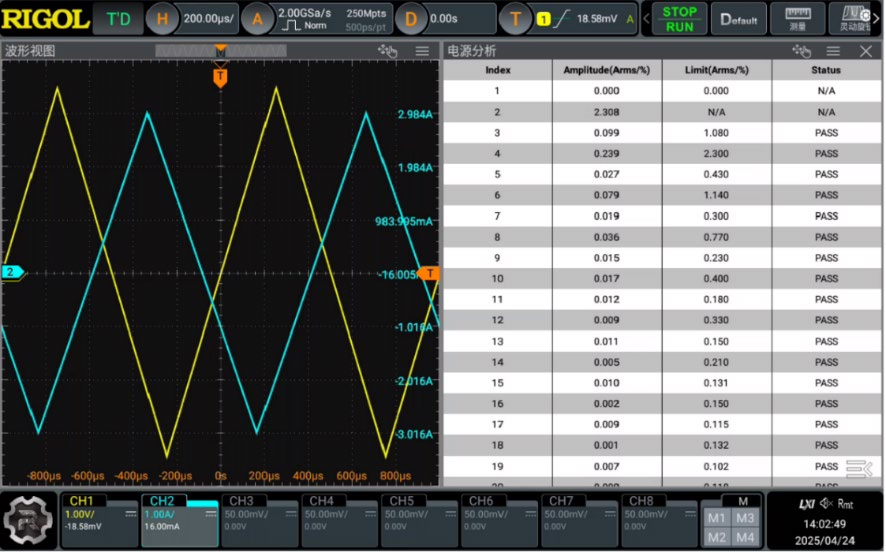The height and width of the screenshot is (552, 886).
Task: Click the Rmt remote status indicator
Action: 845,504
